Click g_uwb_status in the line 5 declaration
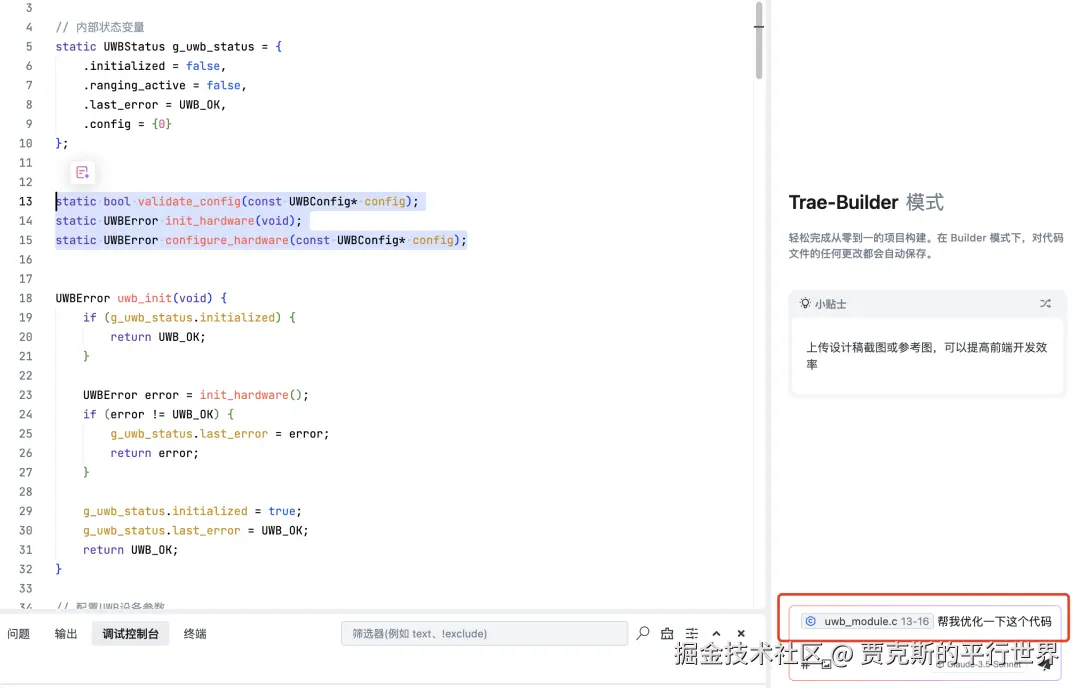Viewport: 1080px width, 688px height. tap(213, 47)
